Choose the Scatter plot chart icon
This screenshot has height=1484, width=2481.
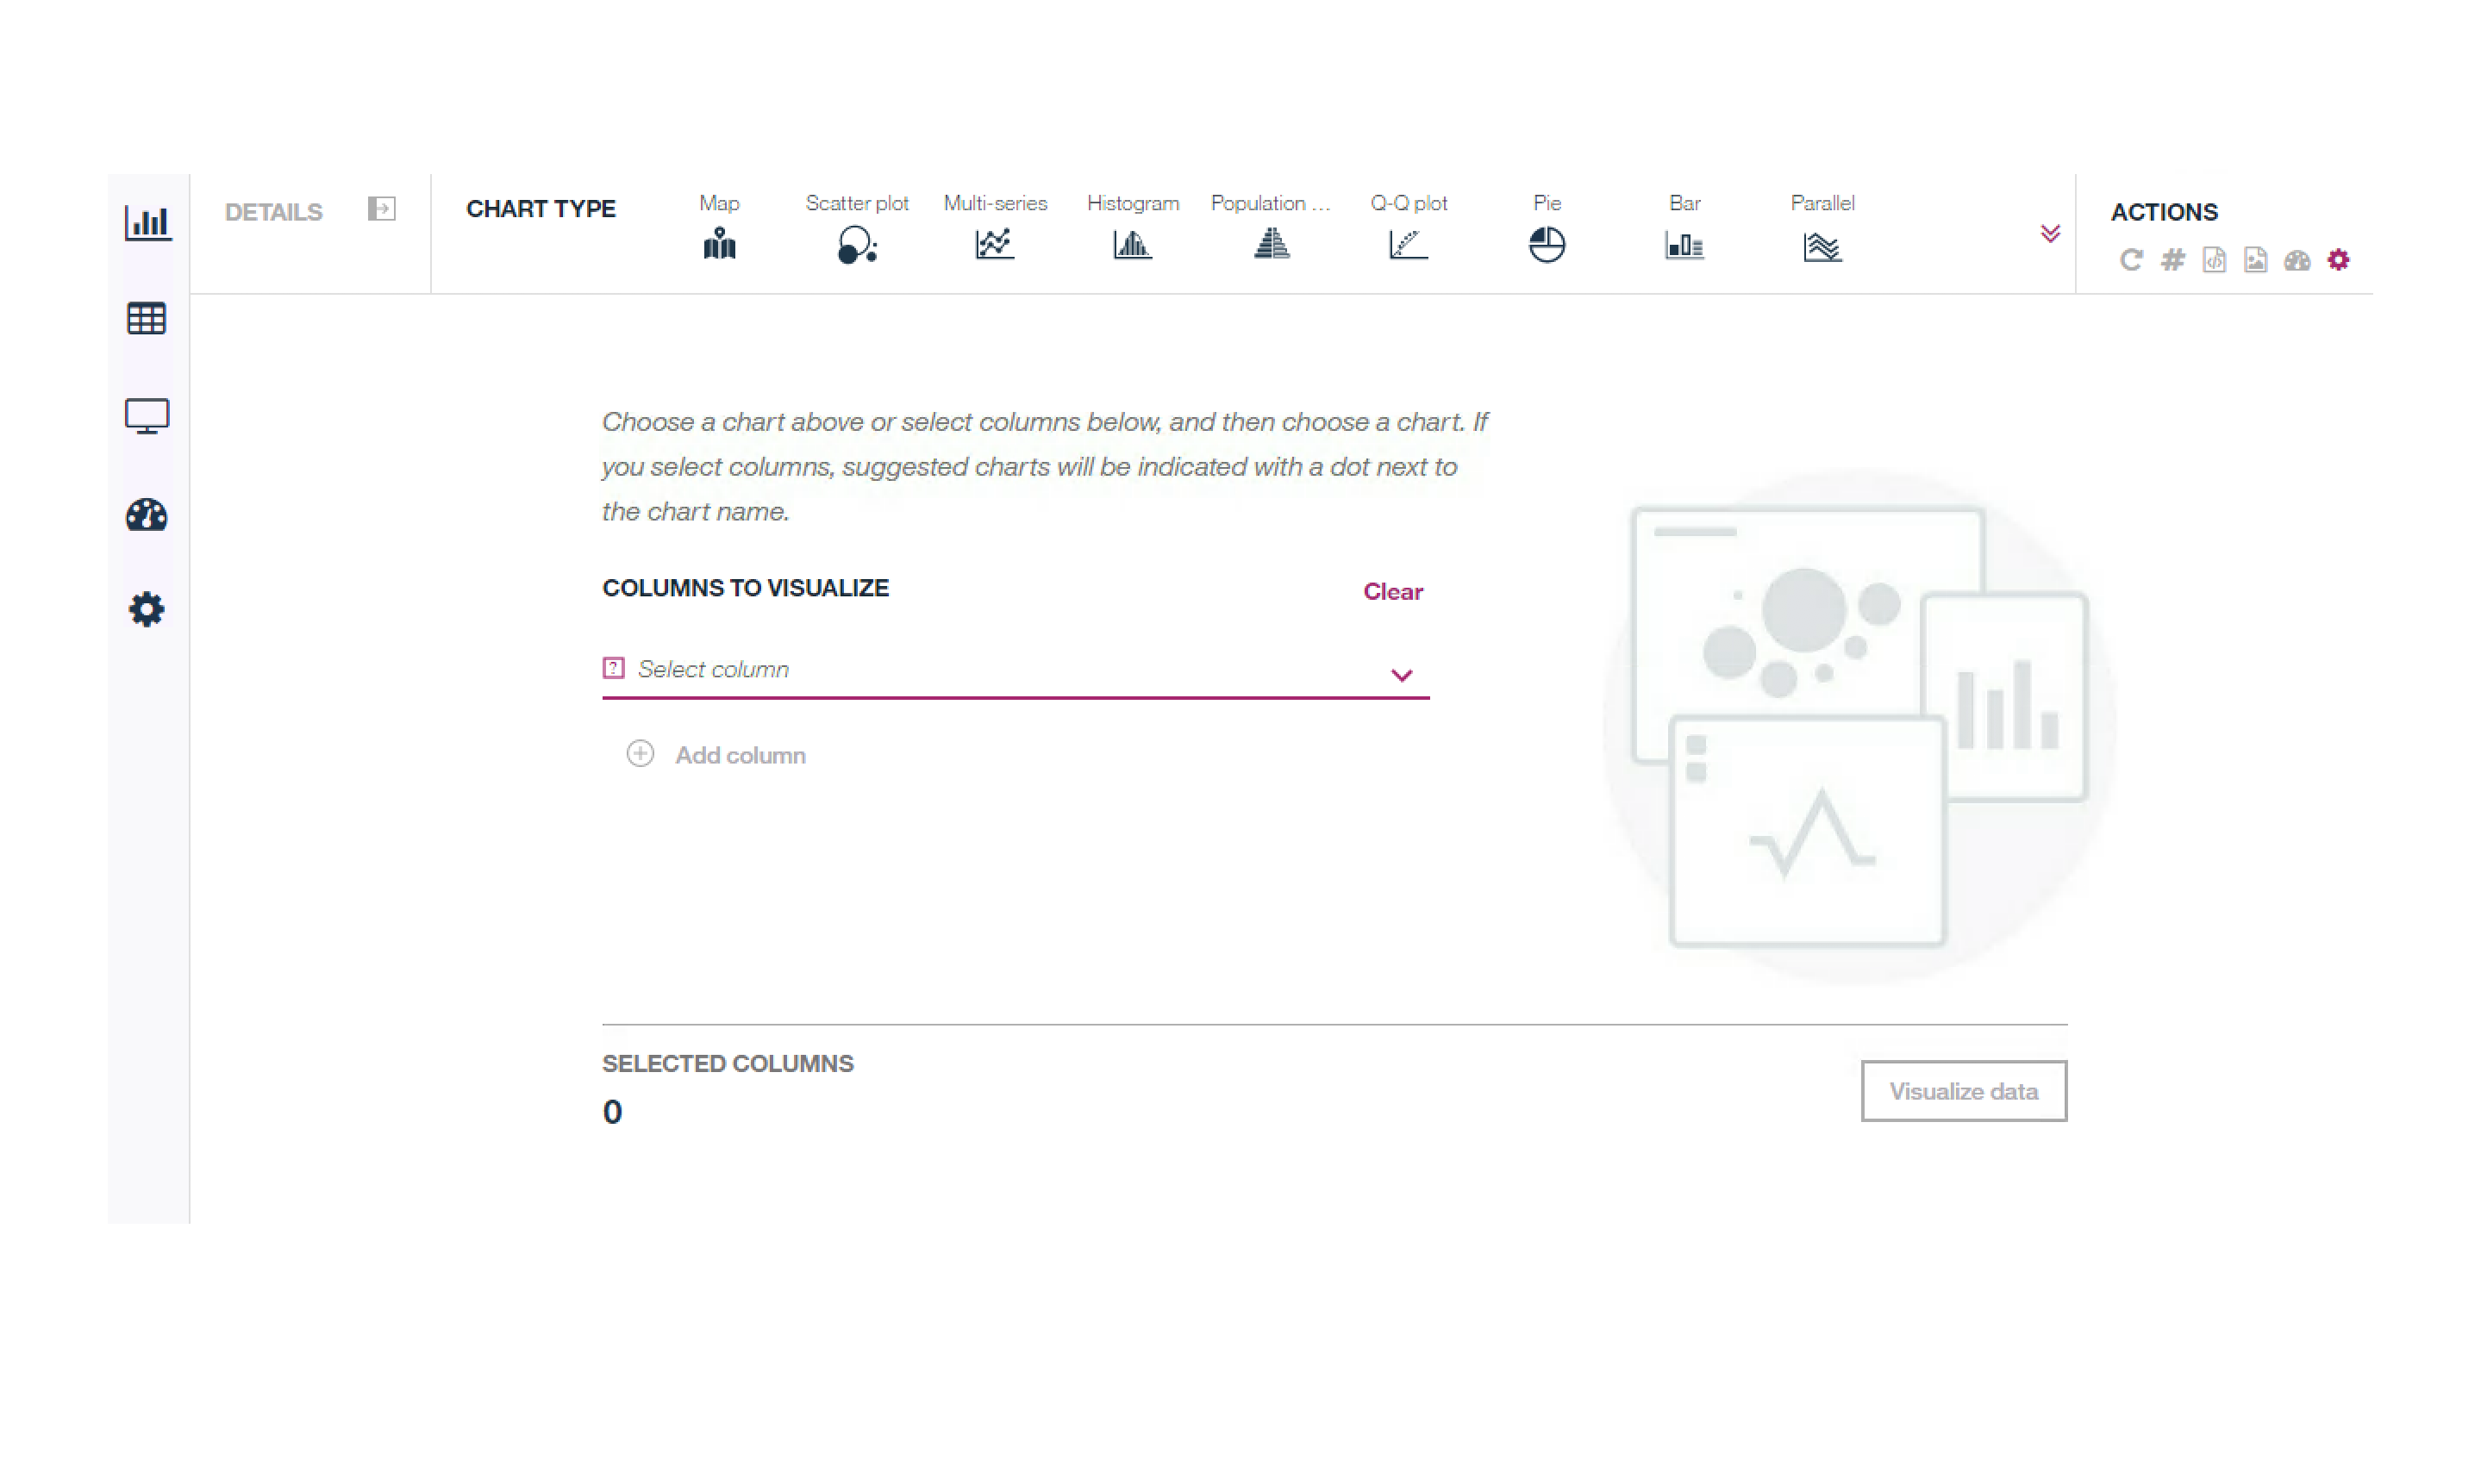(857, 244)
